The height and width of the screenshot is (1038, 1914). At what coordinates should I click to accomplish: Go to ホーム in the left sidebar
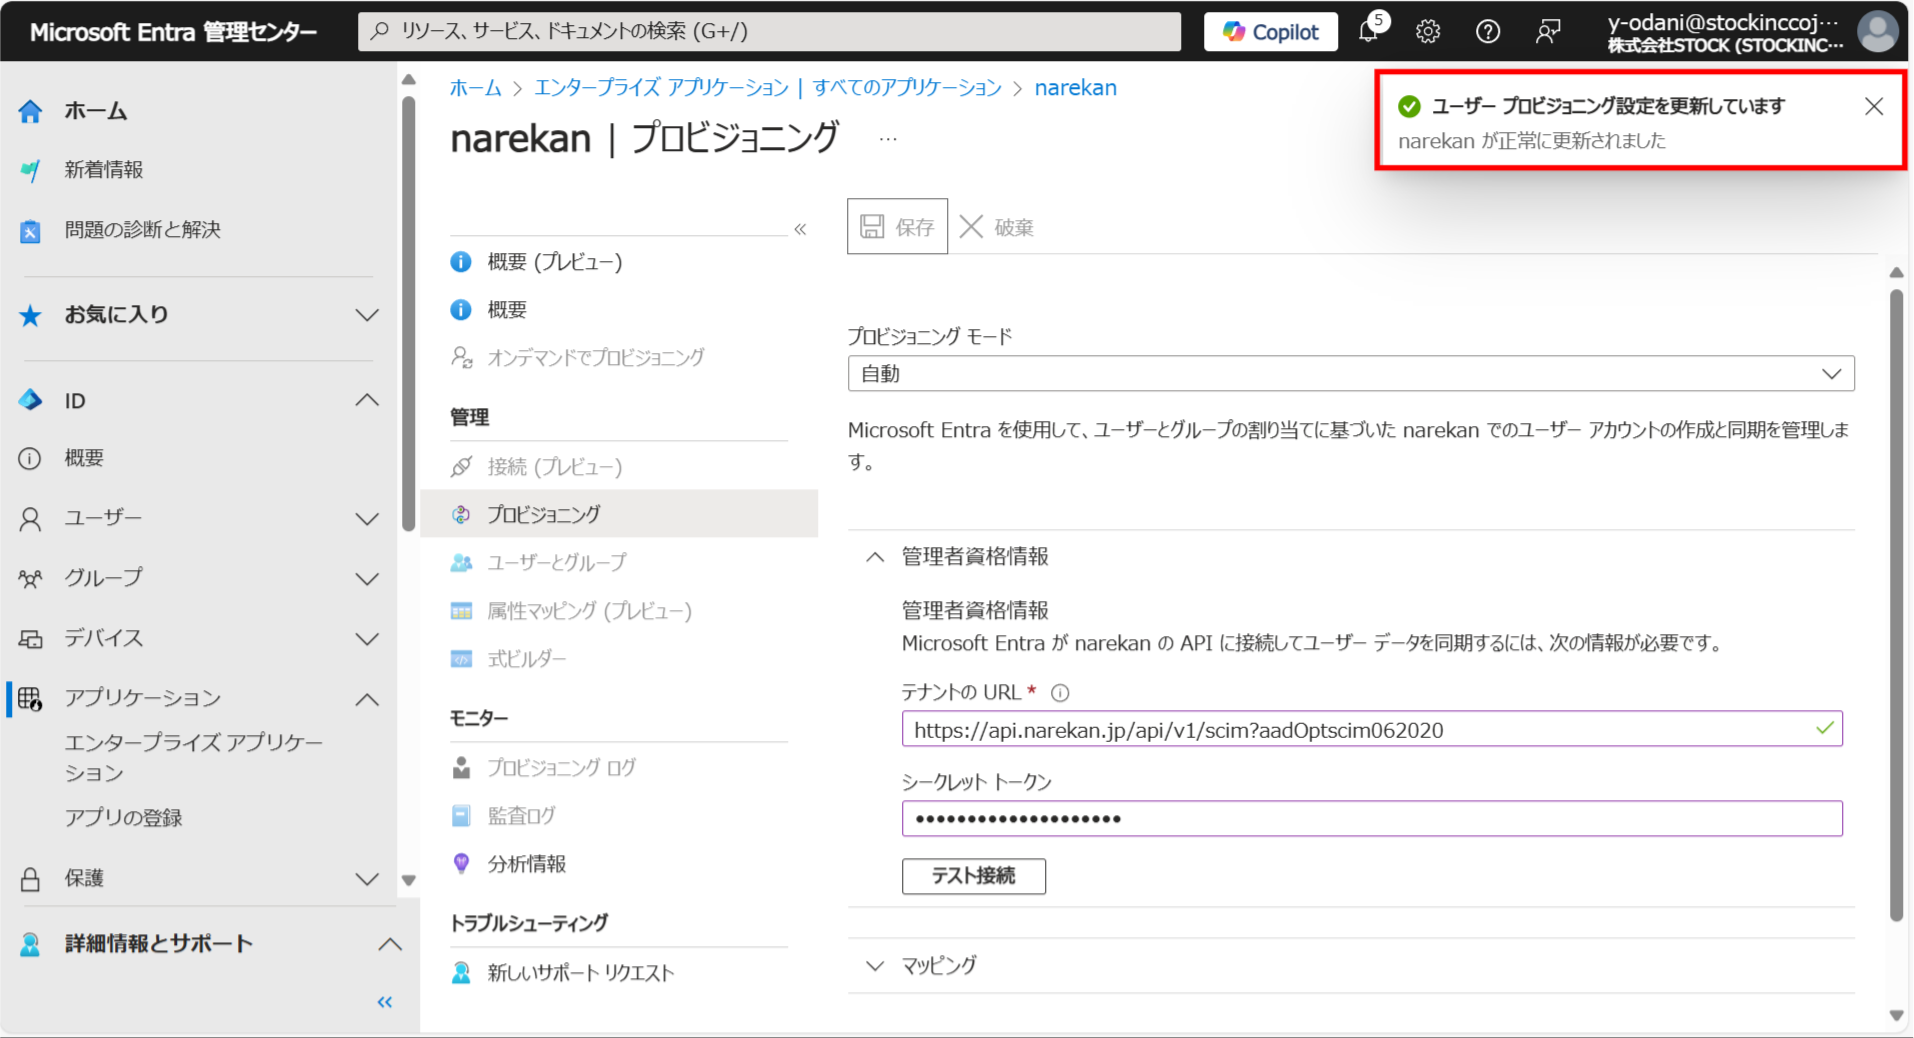pos(97,111)
